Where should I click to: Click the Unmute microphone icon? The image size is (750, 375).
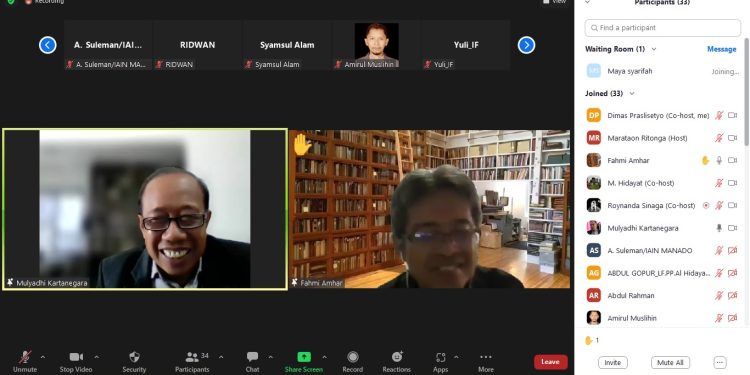25,357
